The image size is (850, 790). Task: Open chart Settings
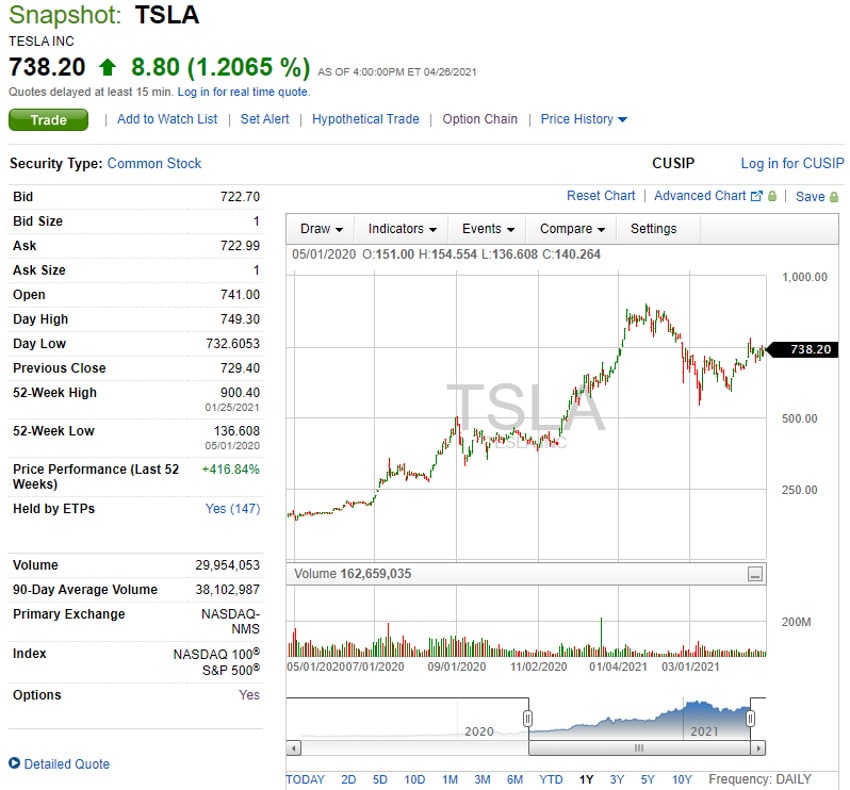tap(653, 229)
